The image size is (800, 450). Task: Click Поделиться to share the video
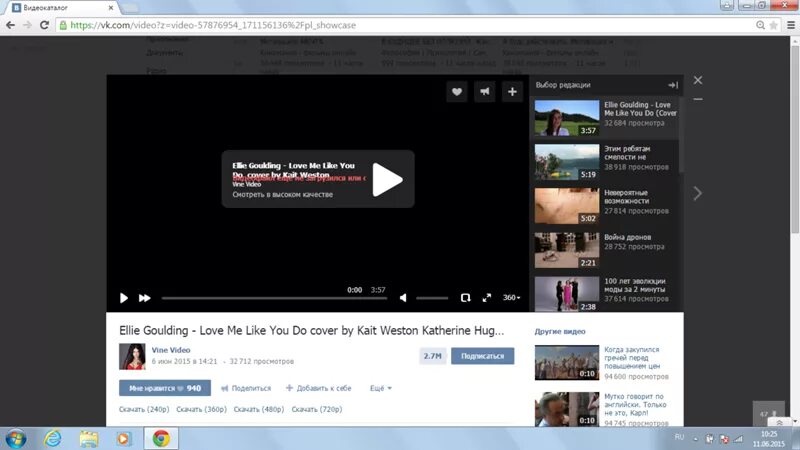pyautogui.click(x=246, y=388)
